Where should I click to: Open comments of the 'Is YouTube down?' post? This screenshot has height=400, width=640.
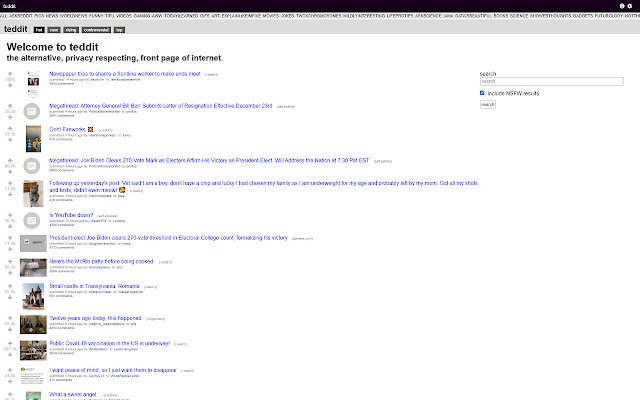(x=62, y=225)
